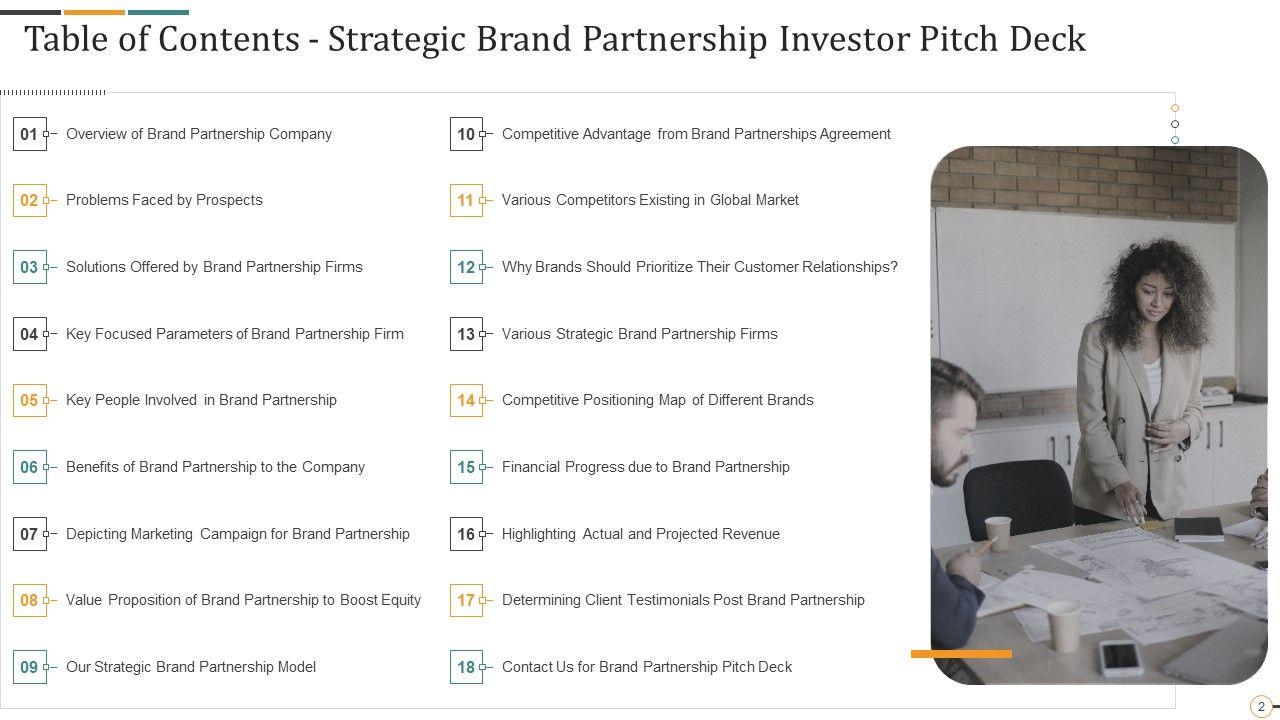Select the orange 02 number box
The width and height of the screenshot is (1280, 720).
point(29,200)
